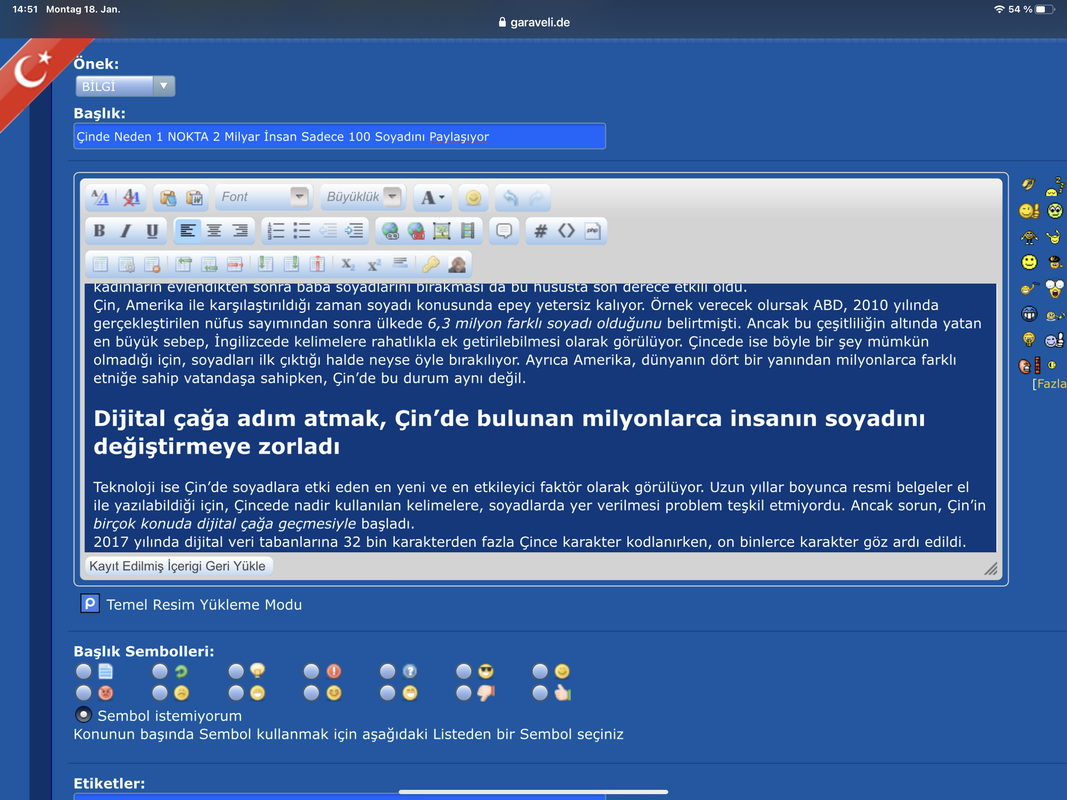1067x800 pixels.
Task: Click "Kayıt Edilmiş İçerigi Geri Yükle" button
Action: coord(178,566)
